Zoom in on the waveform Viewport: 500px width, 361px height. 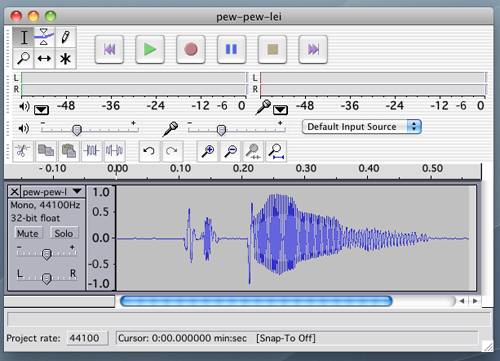[208, 151]
